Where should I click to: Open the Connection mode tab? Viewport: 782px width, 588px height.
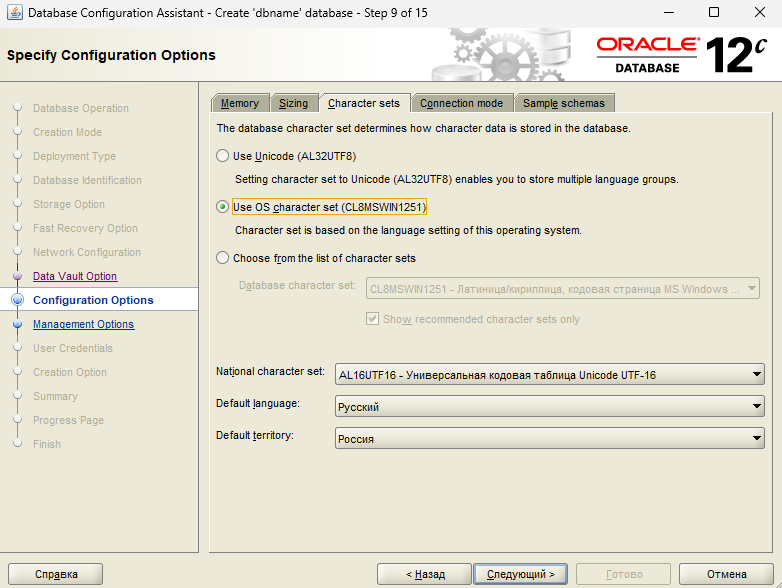coord(461,103)
